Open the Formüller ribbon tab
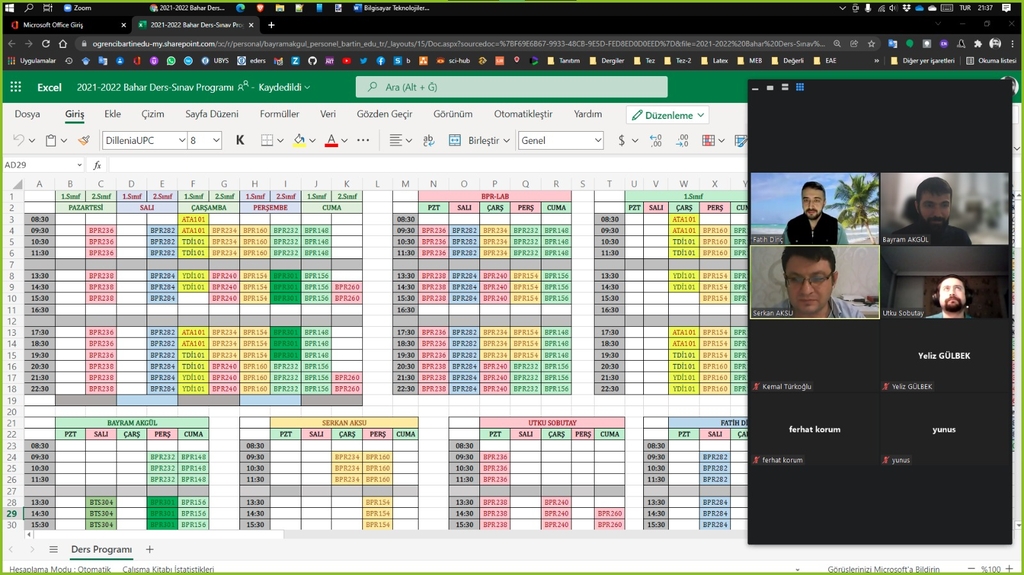 tap(279, 114)
